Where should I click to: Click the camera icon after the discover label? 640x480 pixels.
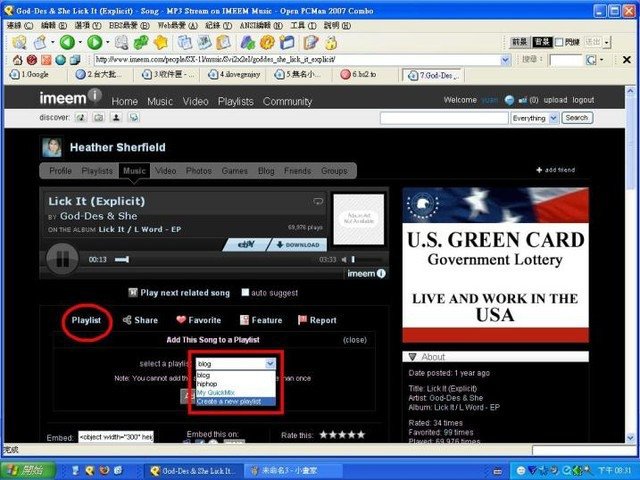[x=98, y=118]
